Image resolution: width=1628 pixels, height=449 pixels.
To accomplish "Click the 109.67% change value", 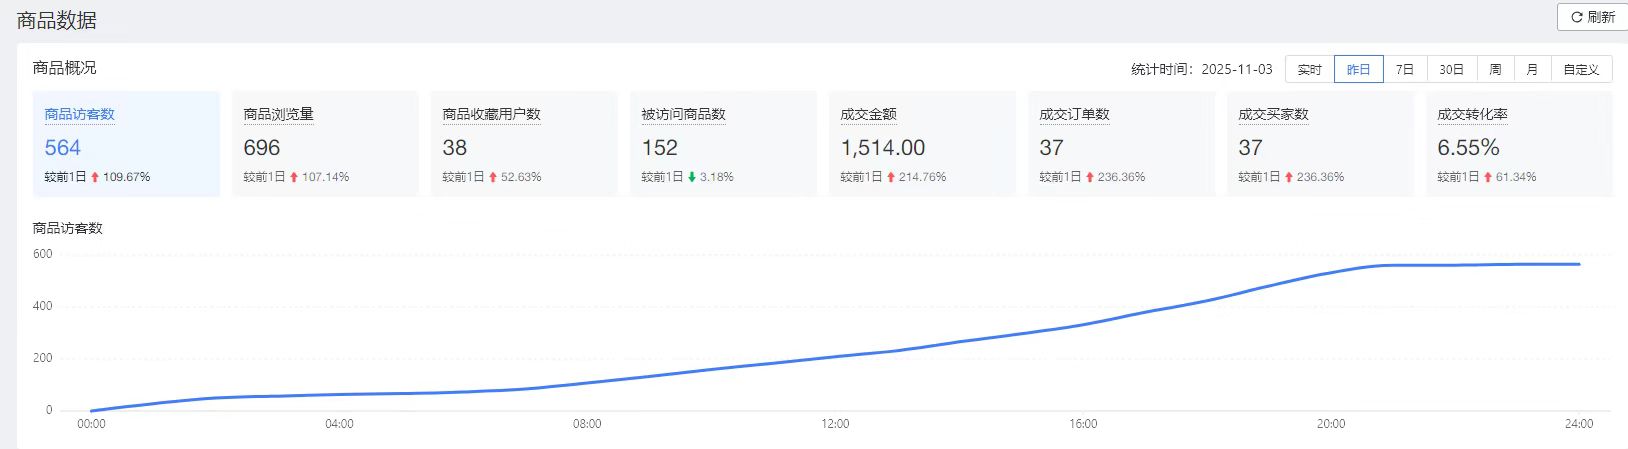I will coord(126,177).
